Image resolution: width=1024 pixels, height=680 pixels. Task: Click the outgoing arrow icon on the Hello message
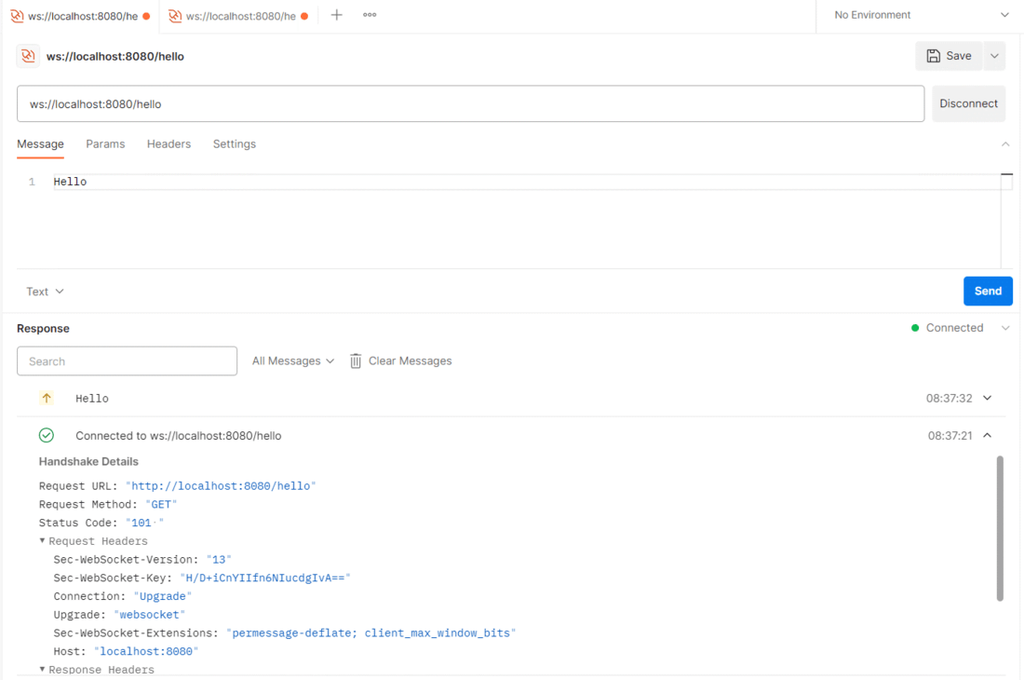46,398
